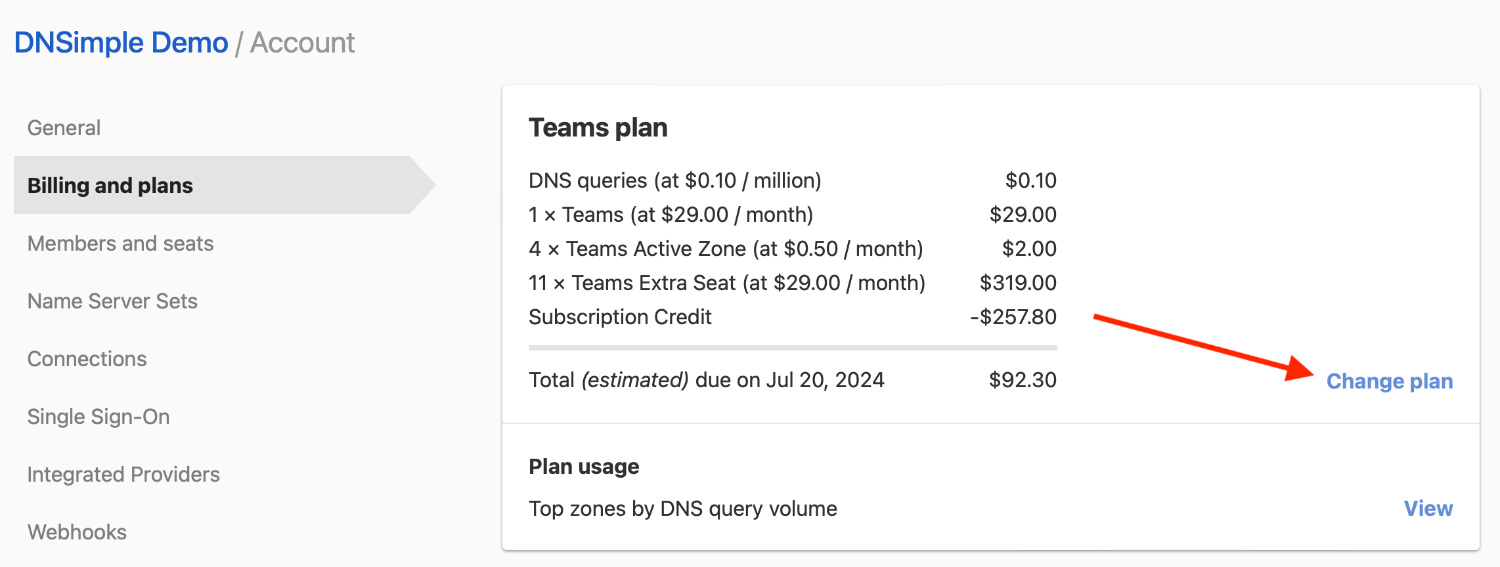Viewport: 1500px width, 567px height.
Task: Click the Subscription Credit label
Action: click(620, 317)
